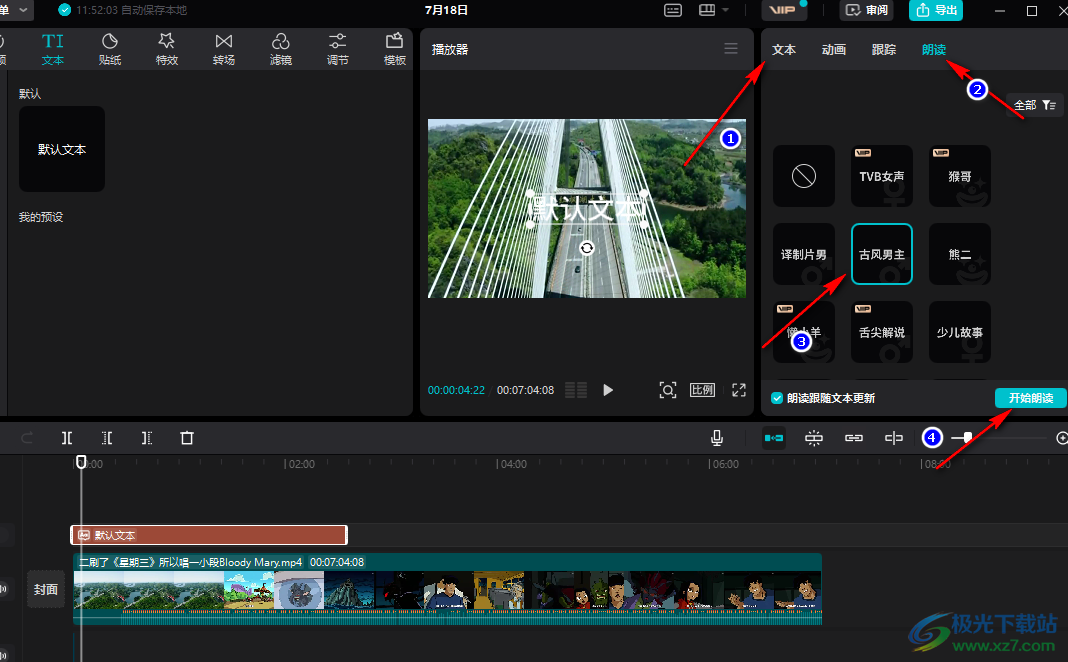This screenshot has width=1068, height=662.
Task: Select the 舌尖解说 voice
Action: [x=881, y=332]
